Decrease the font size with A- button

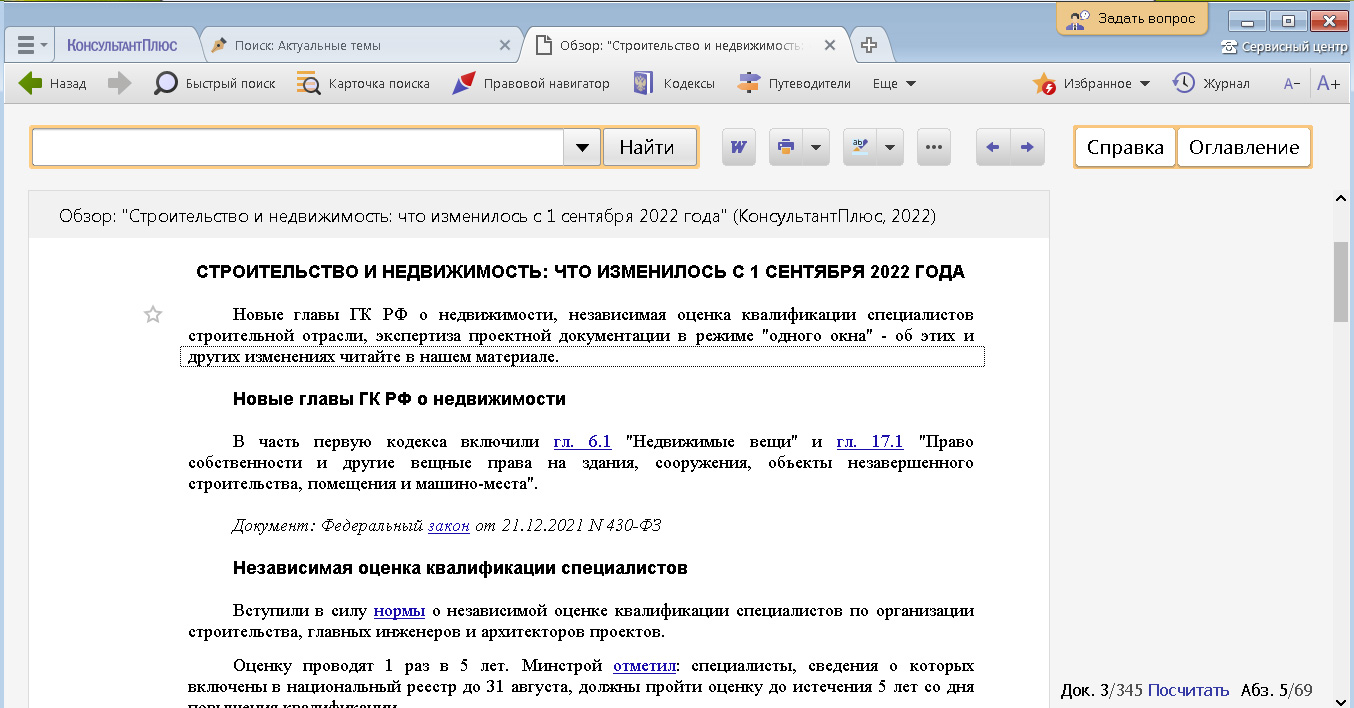tap(1292, 84)
